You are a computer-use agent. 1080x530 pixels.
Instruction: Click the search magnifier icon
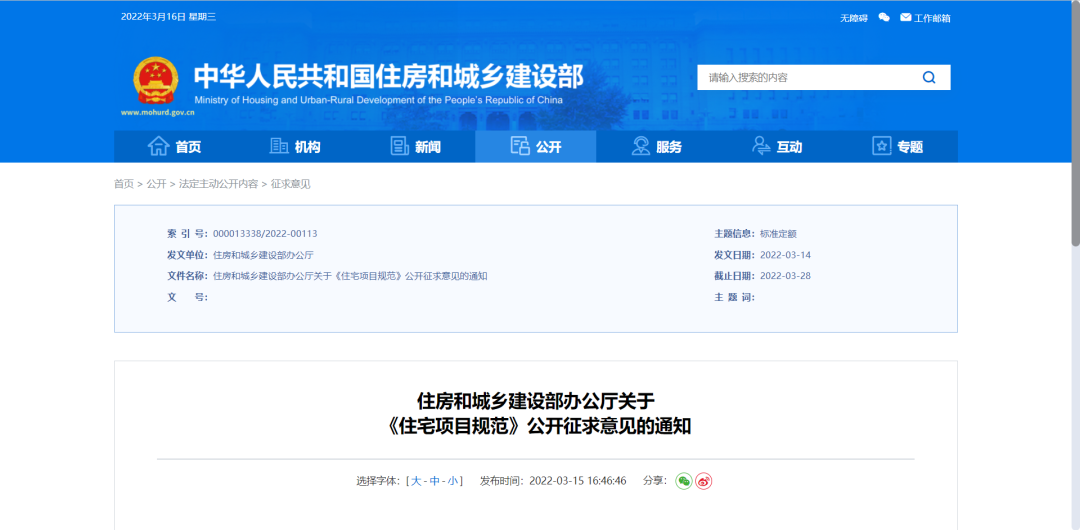[929, 78]
